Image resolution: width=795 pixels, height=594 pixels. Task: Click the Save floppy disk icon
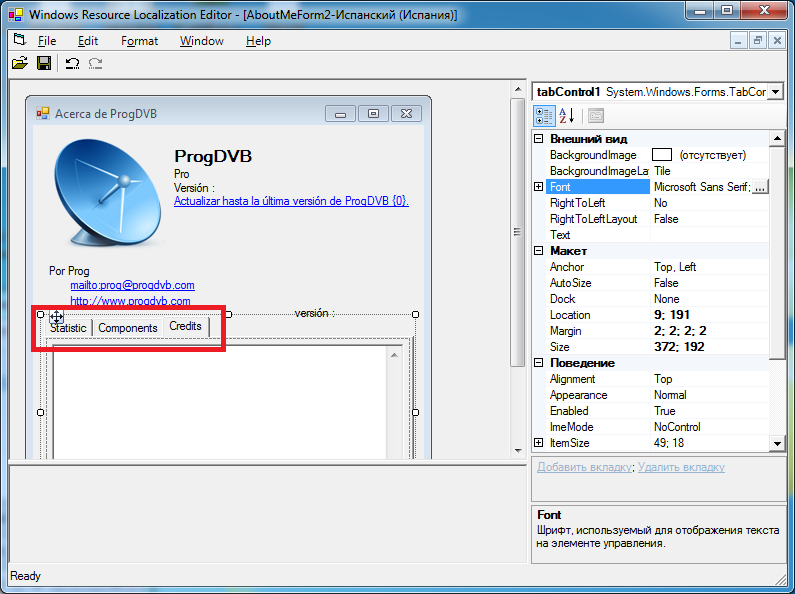44,63
